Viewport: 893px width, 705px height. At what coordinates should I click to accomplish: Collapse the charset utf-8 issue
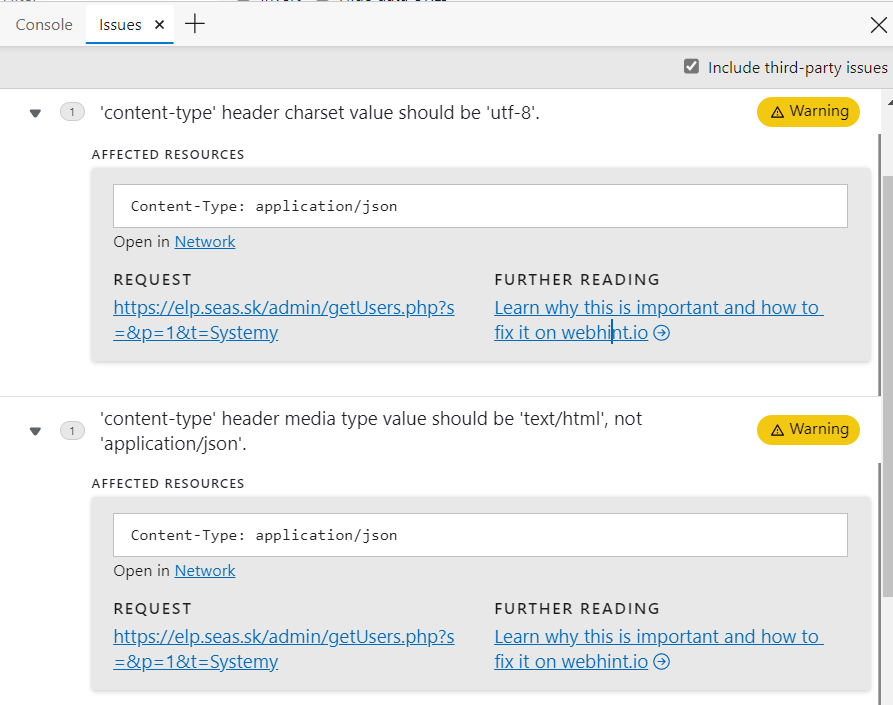pyautogui.click(x=35, y=113)
